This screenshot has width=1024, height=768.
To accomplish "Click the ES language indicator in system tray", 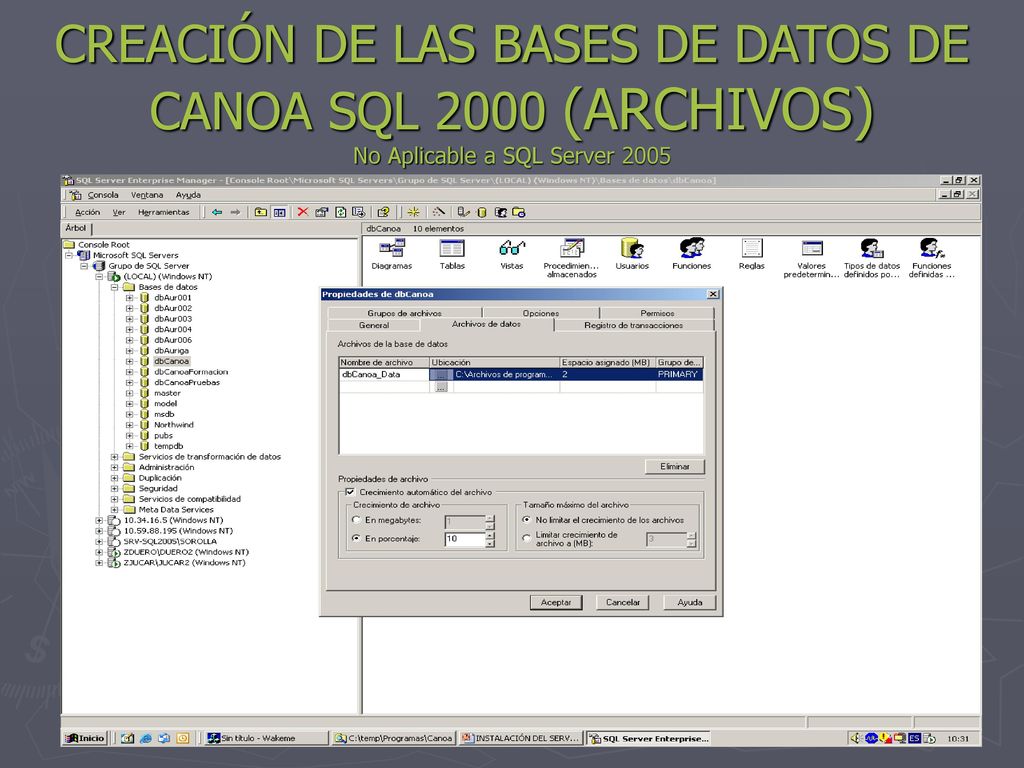I will 914,738.
